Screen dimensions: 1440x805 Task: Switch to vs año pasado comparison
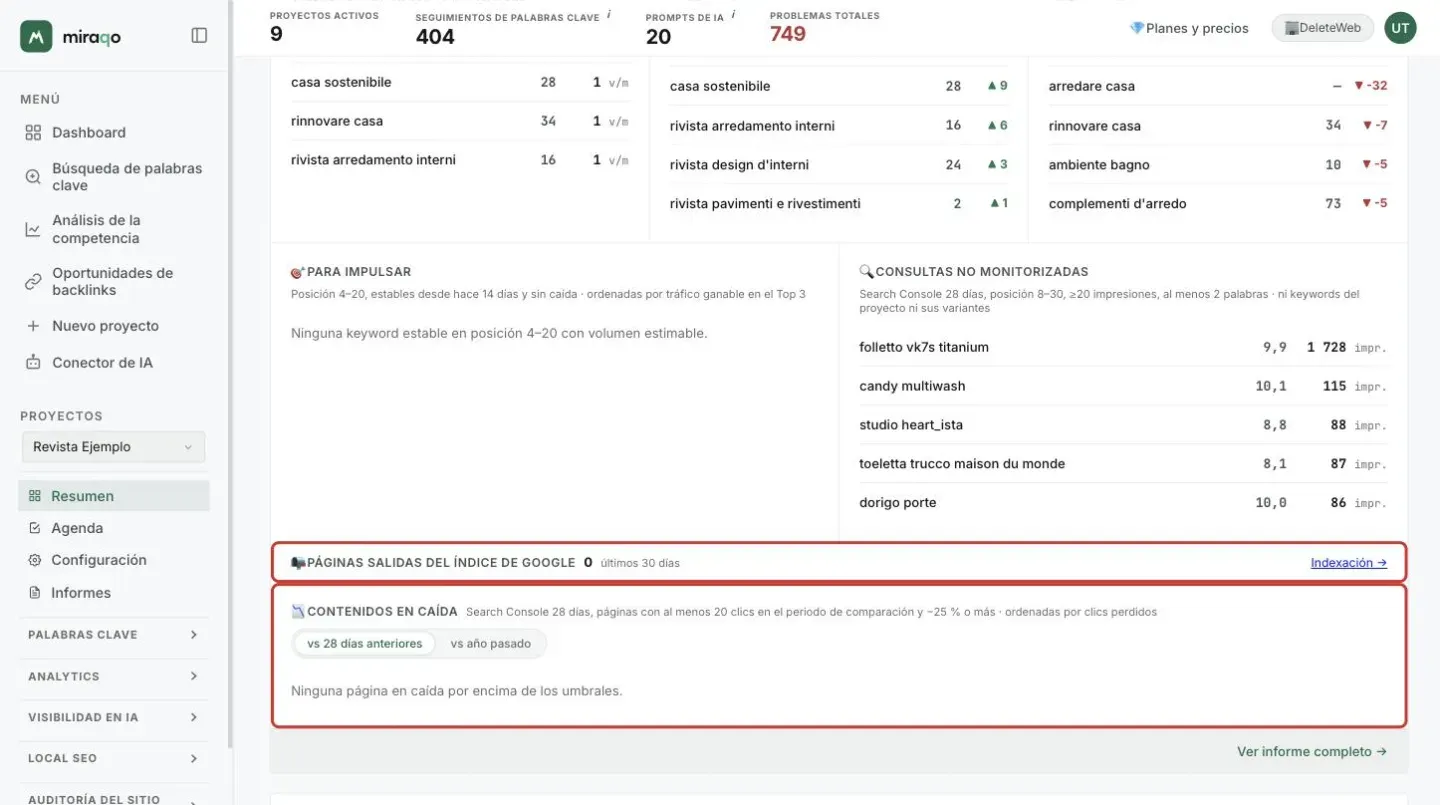(491, 644)
